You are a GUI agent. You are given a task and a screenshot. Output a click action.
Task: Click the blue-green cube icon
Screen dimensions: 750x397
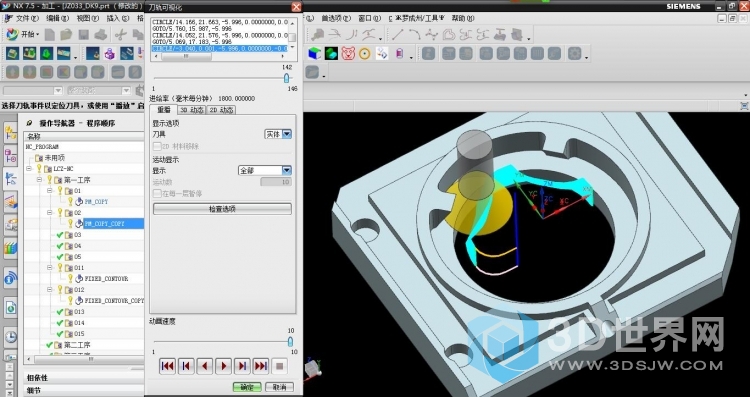point(315,53)
